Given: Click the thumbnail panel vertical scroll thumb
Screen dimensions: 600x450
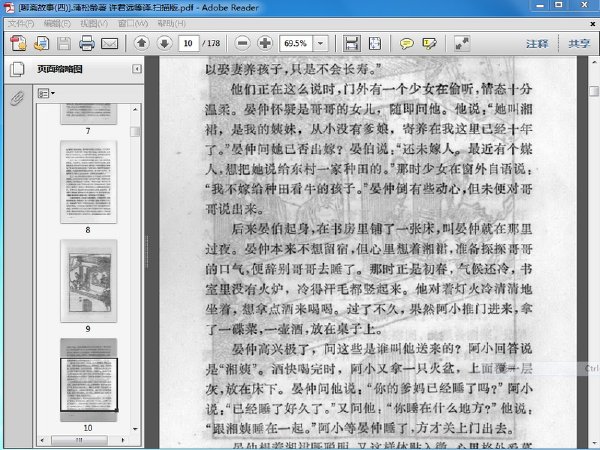Looking at the screenshot, I should coord(135,132).
